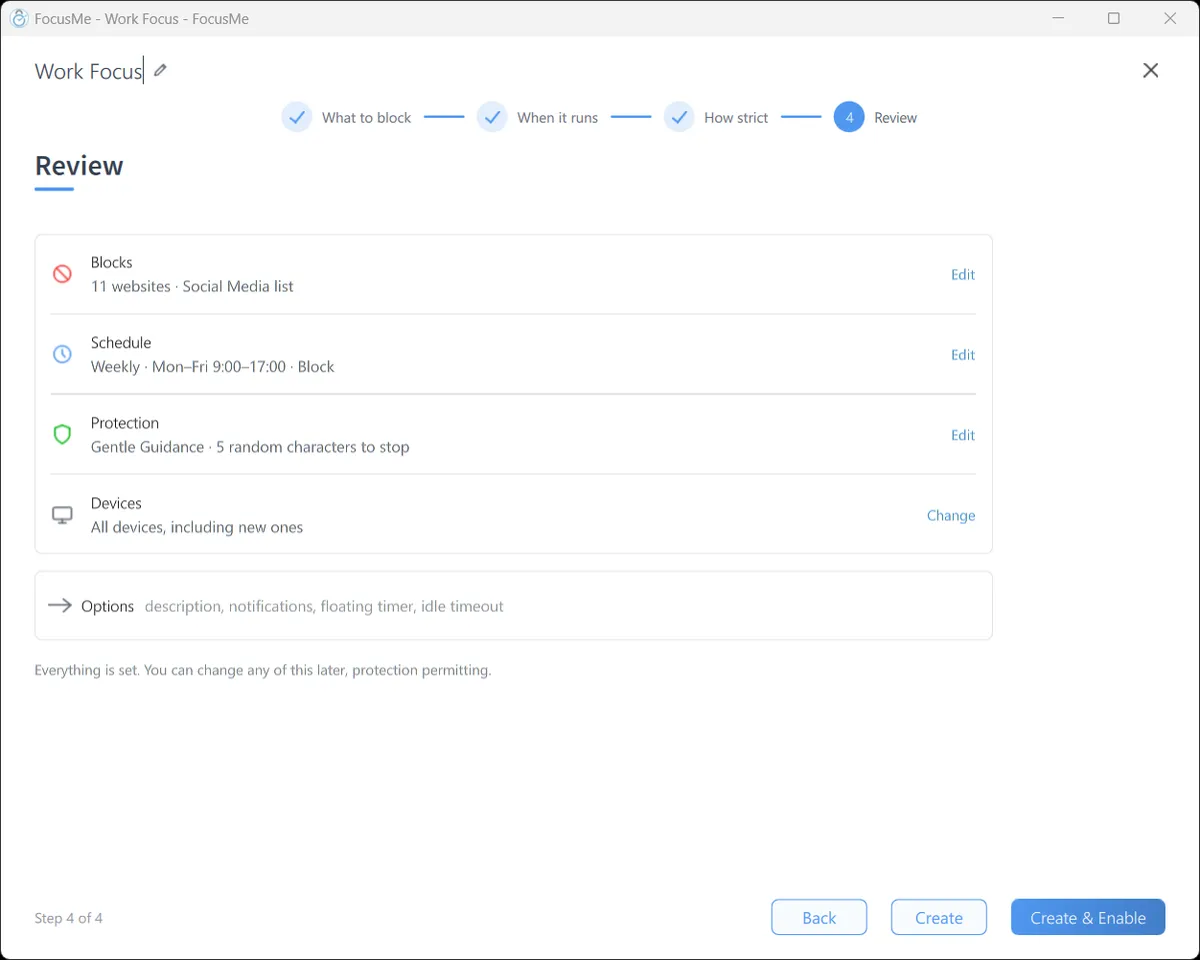The height and width of the screenshot is (960, 1200).
Task: Edit the Protection settings
Action: point(963,435)
